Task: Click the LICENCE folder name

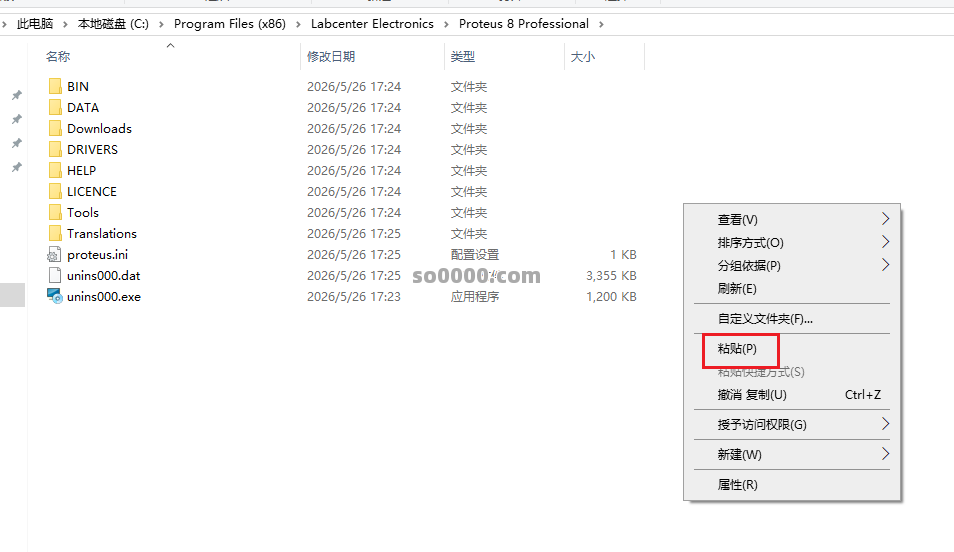Action: [92, 192]
